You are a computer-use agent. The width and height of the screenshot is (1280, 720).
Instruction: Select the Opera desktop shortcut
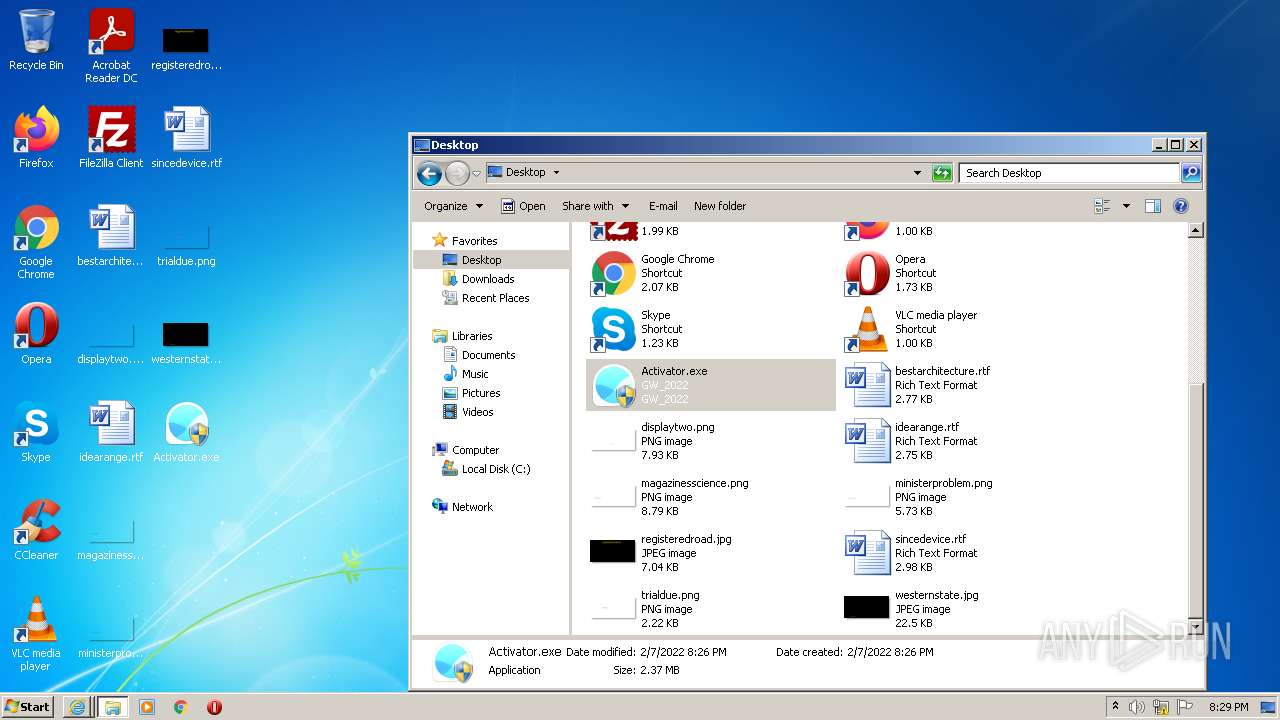36,334
